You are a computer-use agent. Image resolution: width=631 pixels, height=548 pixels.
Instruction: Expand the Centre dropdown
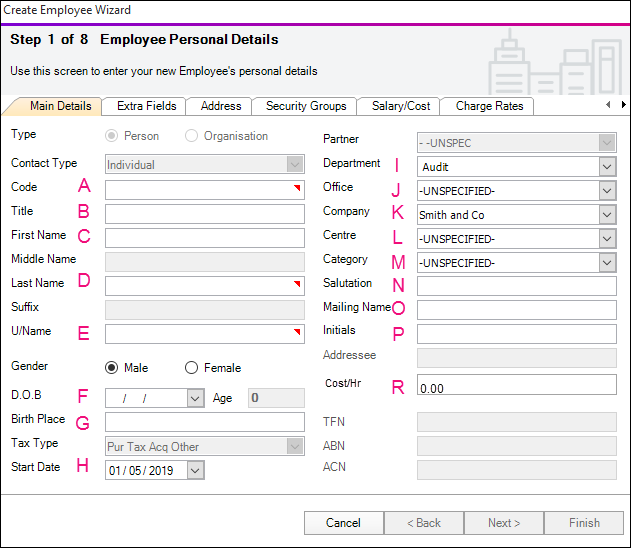606,239
